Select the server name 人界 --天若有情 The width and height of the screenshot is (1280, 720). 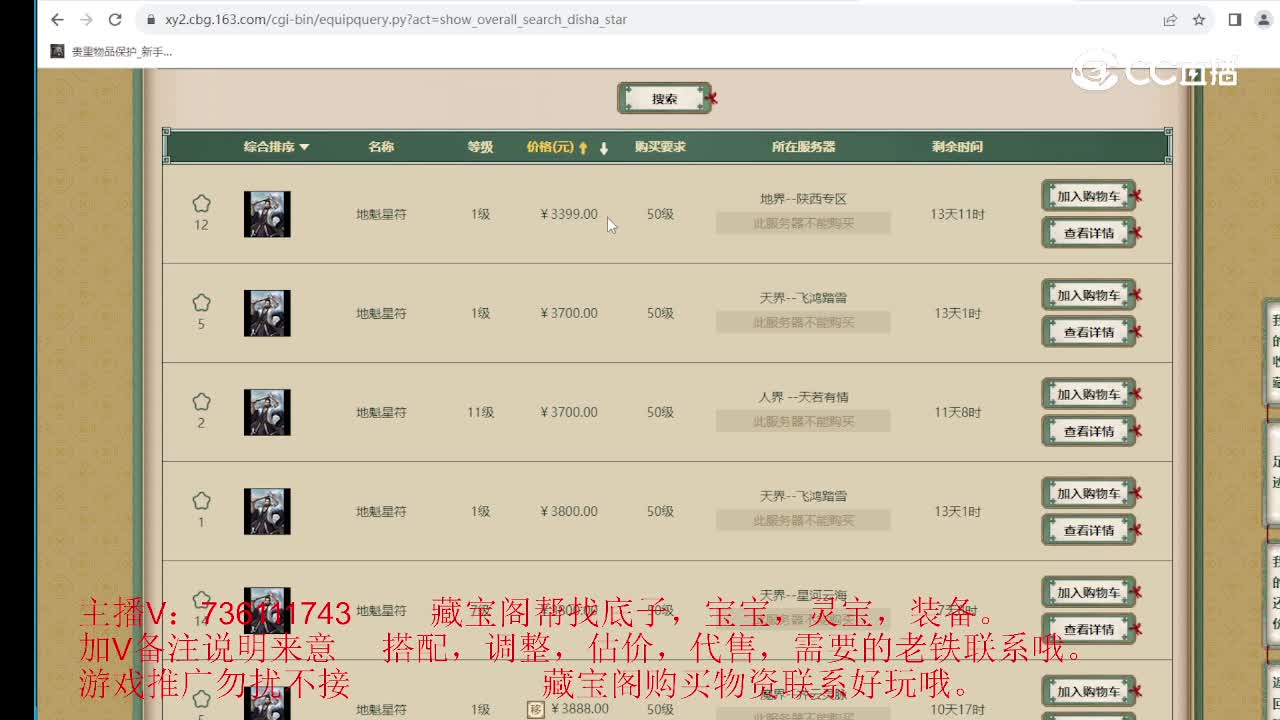[803, 397]
